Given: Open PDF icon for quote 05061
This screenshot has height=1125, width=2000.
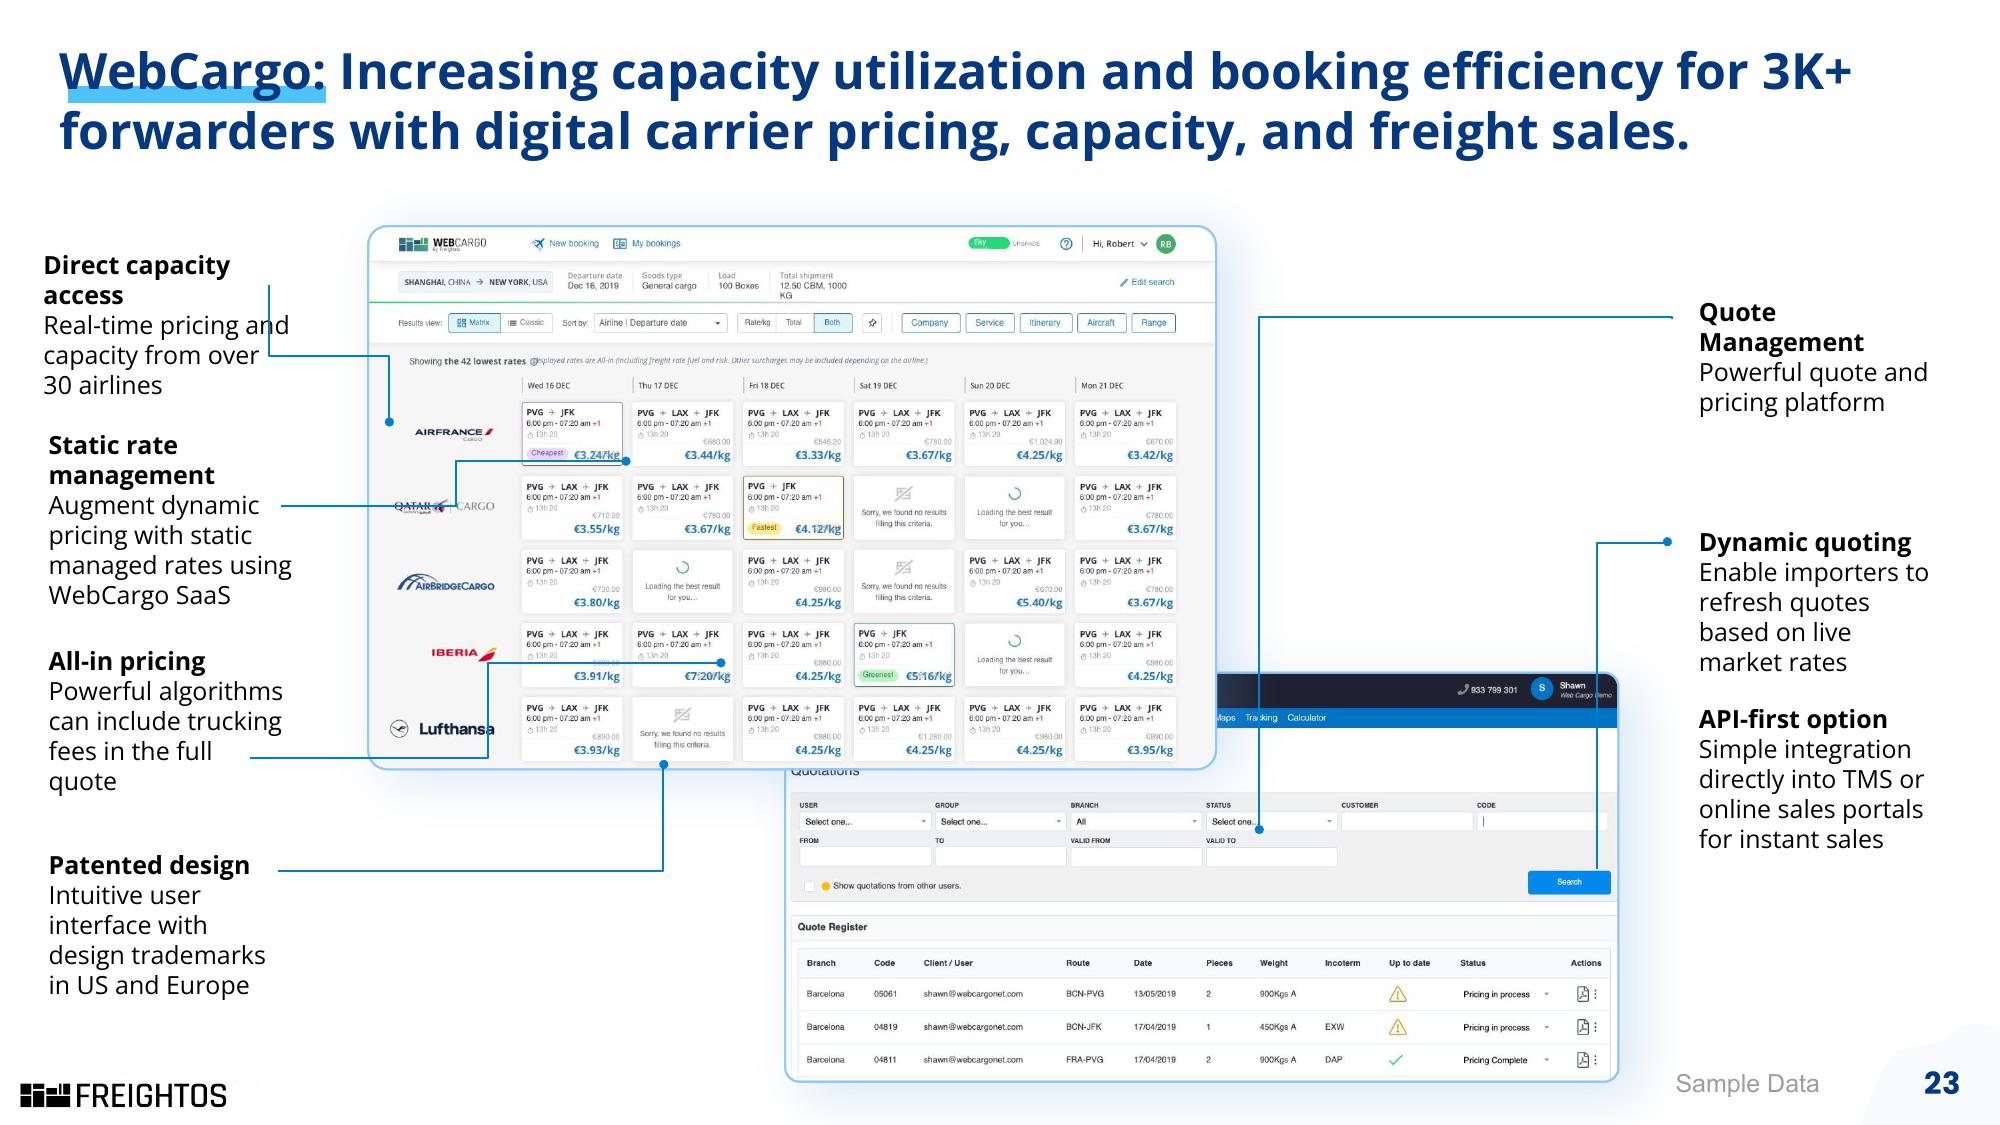Looking at the screenshot, I should 1582,994.
